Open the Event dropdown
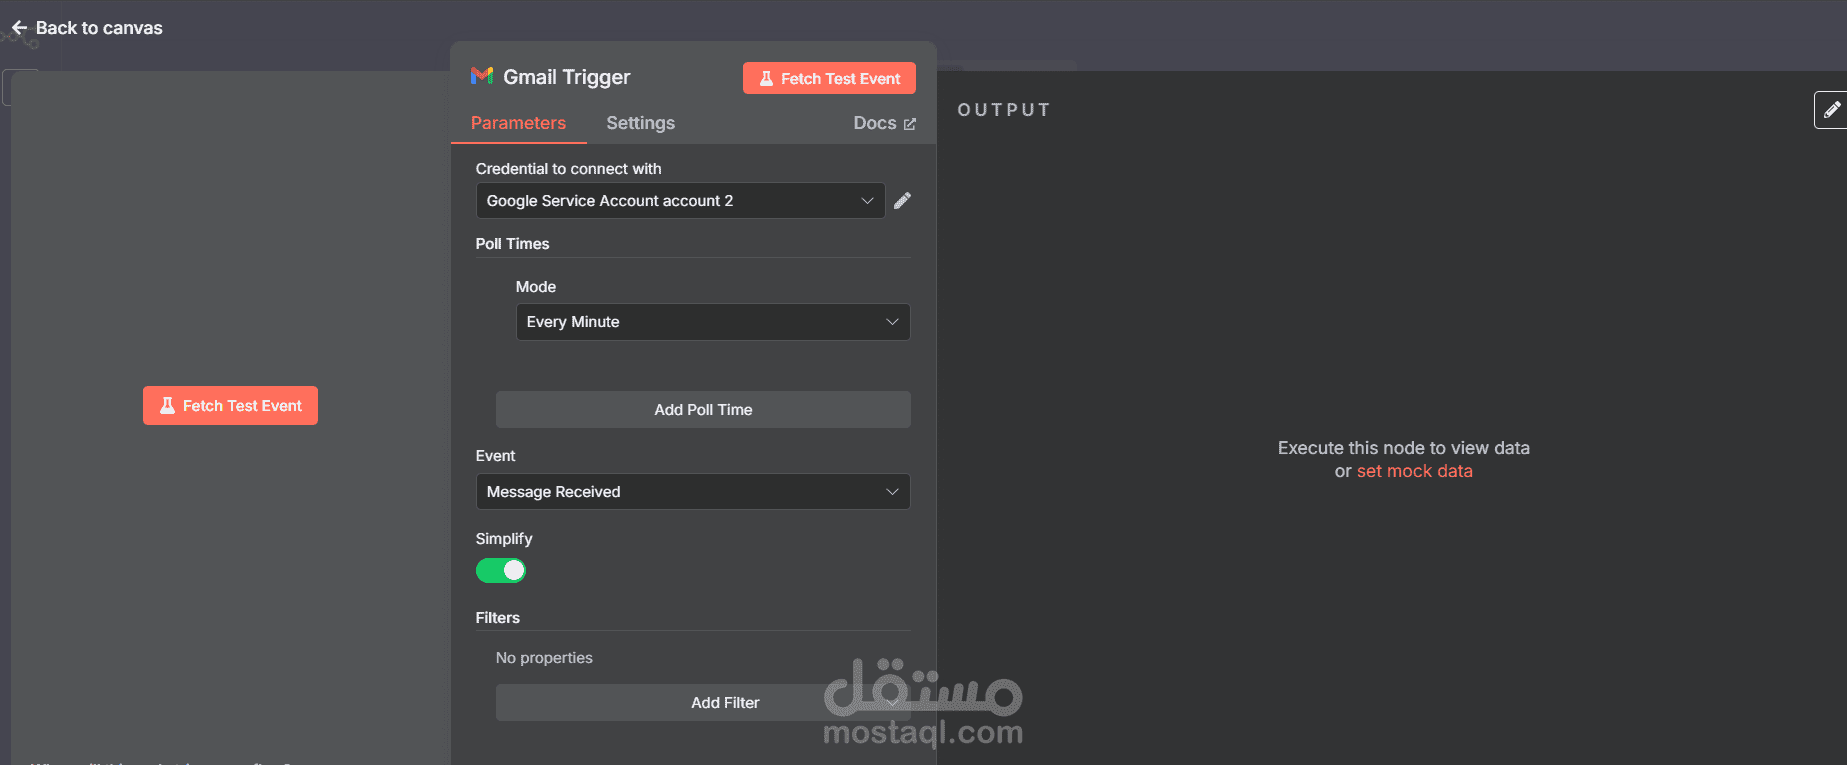Image resolution: width=1847 pixels, height=765 pixels. pyautogui.click(x=693, y=492)
